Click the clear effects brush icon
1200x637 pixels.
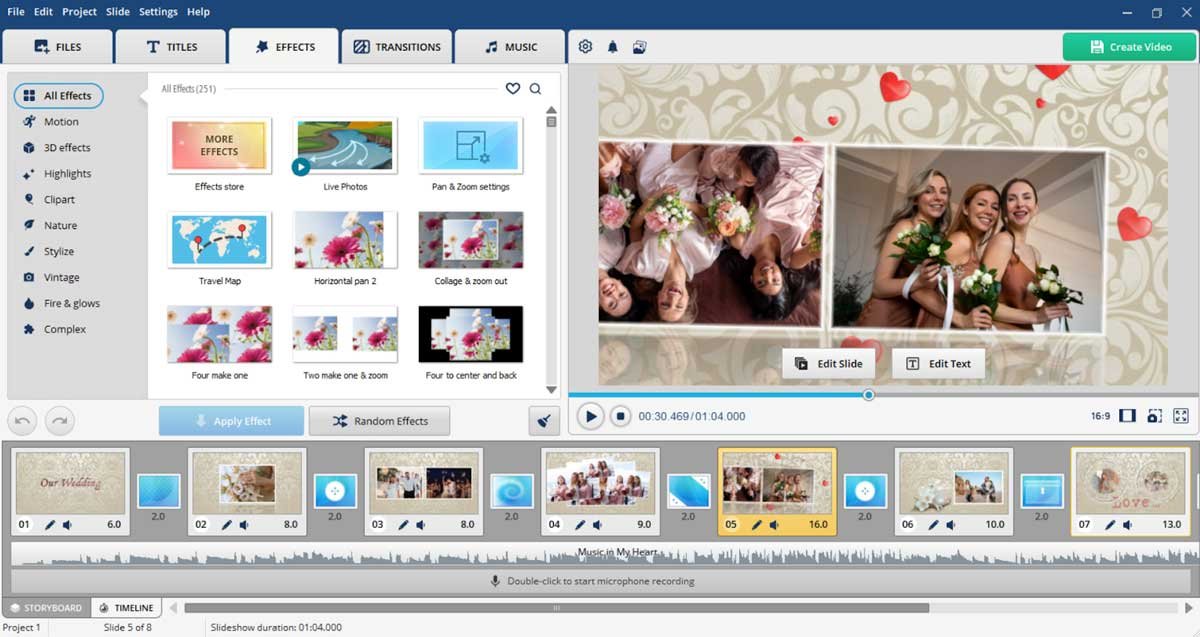click(544, 421)
